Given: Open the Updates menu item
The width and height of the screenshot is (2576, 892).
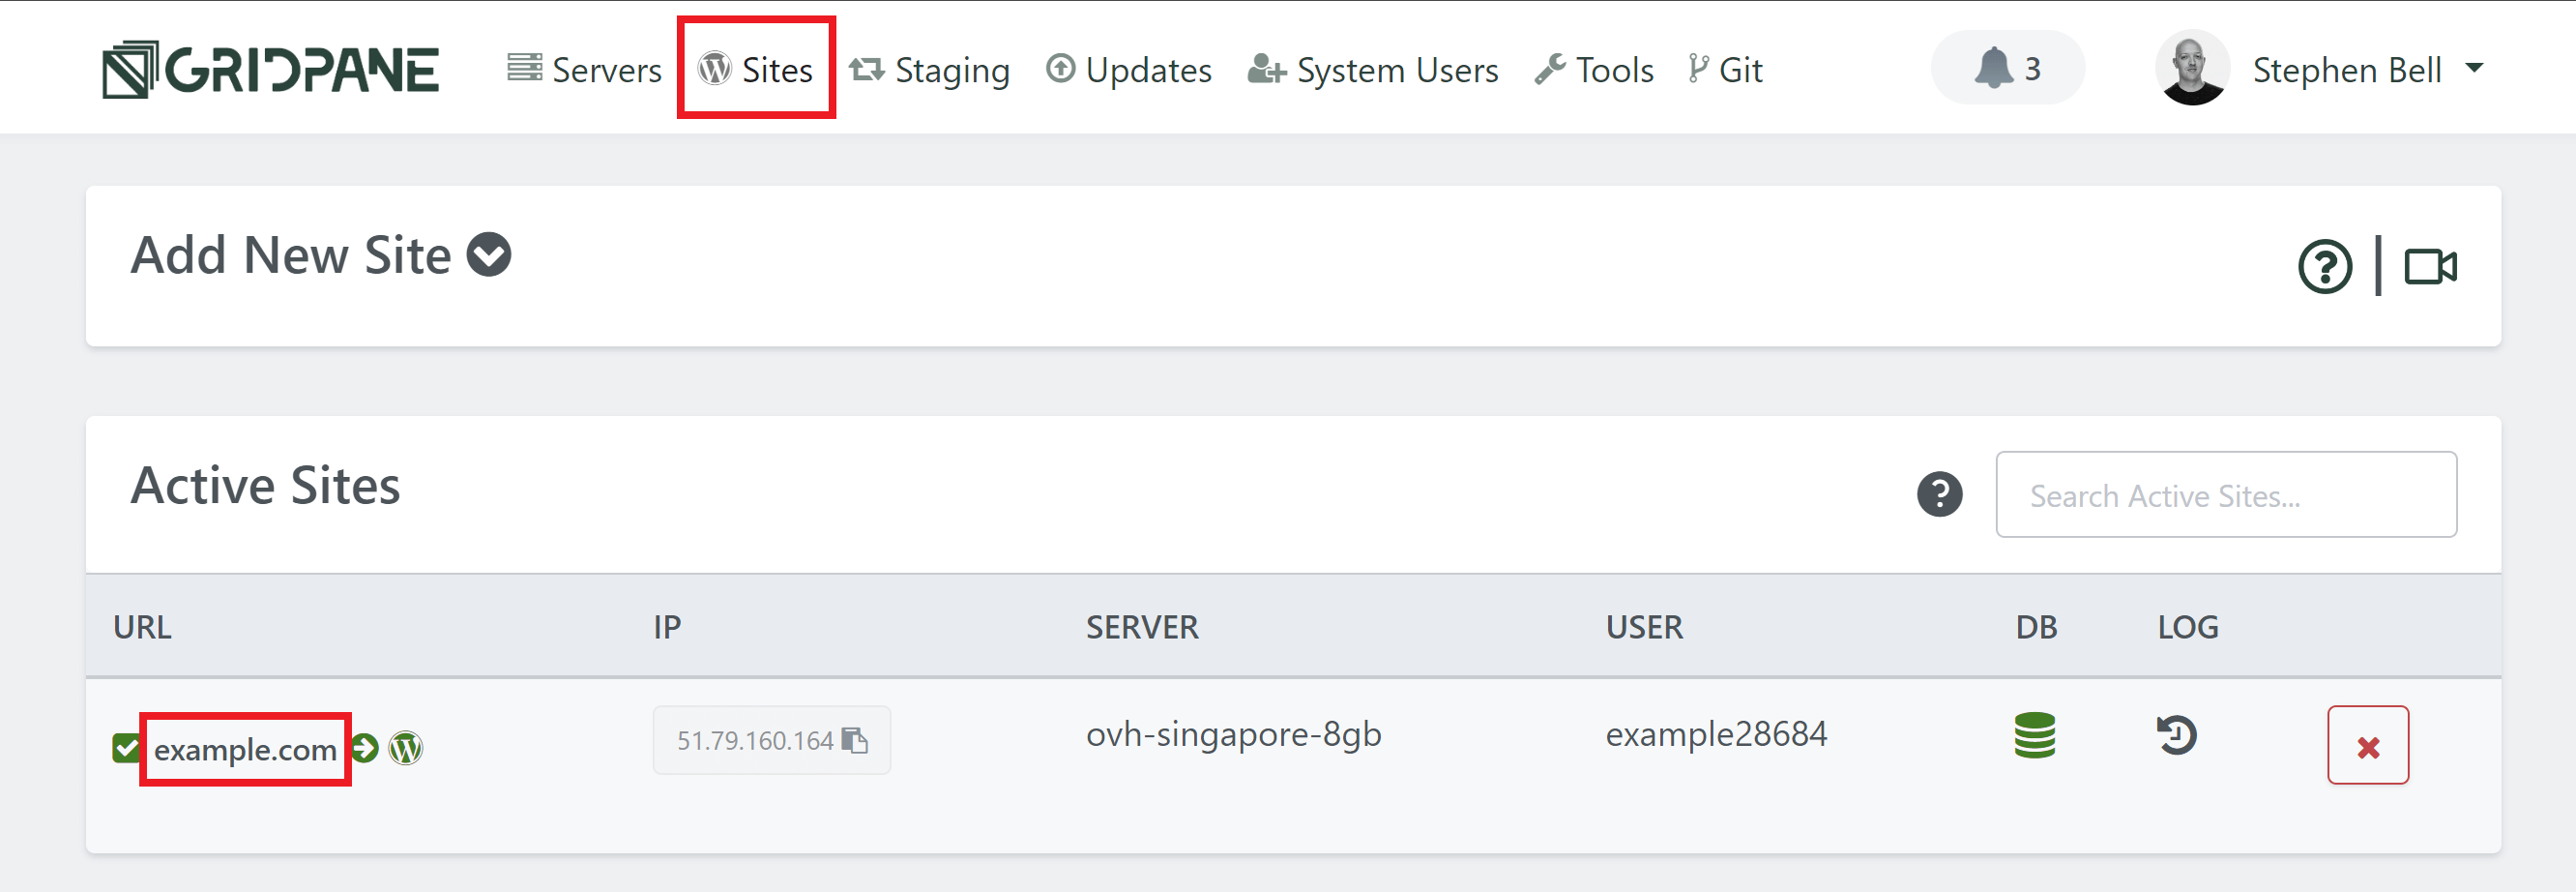Looking at the screenshot, I should (x=1129, y=70).
